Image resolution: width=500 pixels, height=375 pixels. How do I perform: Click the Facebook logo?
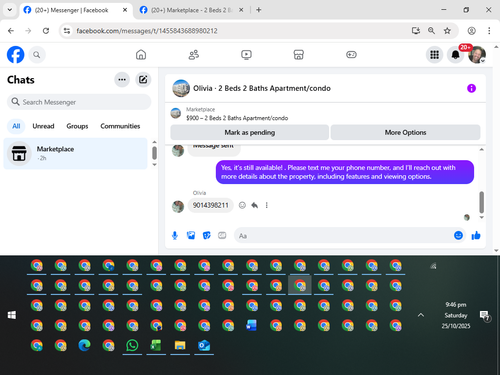pyautogui.click(x=15, y=55)
